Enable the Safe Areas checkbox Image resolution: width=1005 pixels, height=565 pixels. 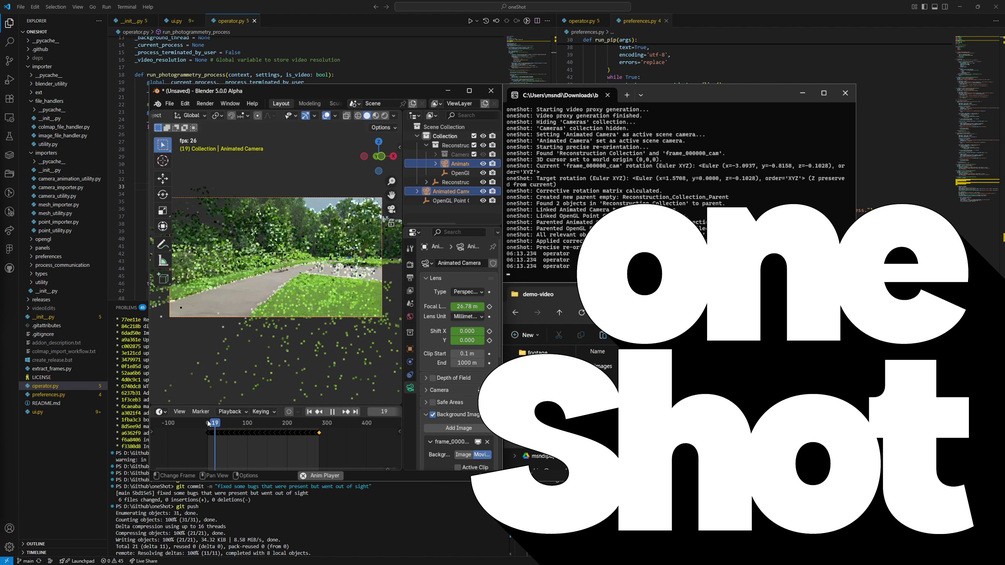[433, 402]
